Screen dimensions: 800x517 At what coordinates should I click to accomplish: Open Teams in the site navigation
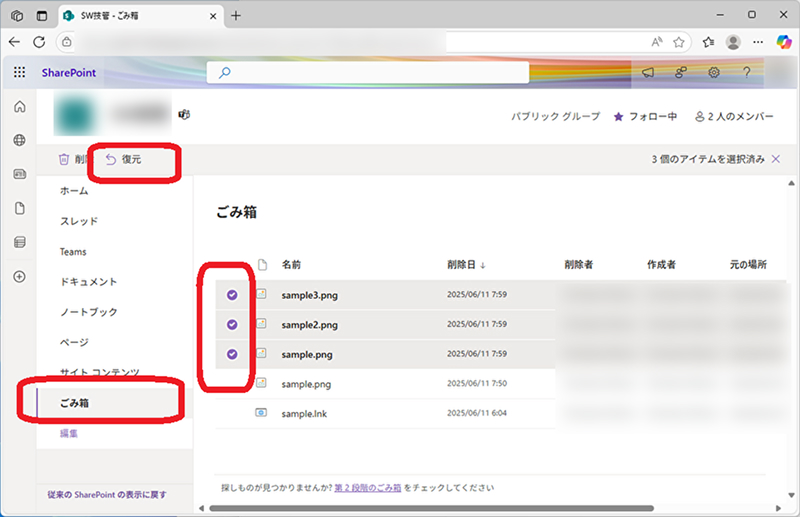(x=73, y=252)
